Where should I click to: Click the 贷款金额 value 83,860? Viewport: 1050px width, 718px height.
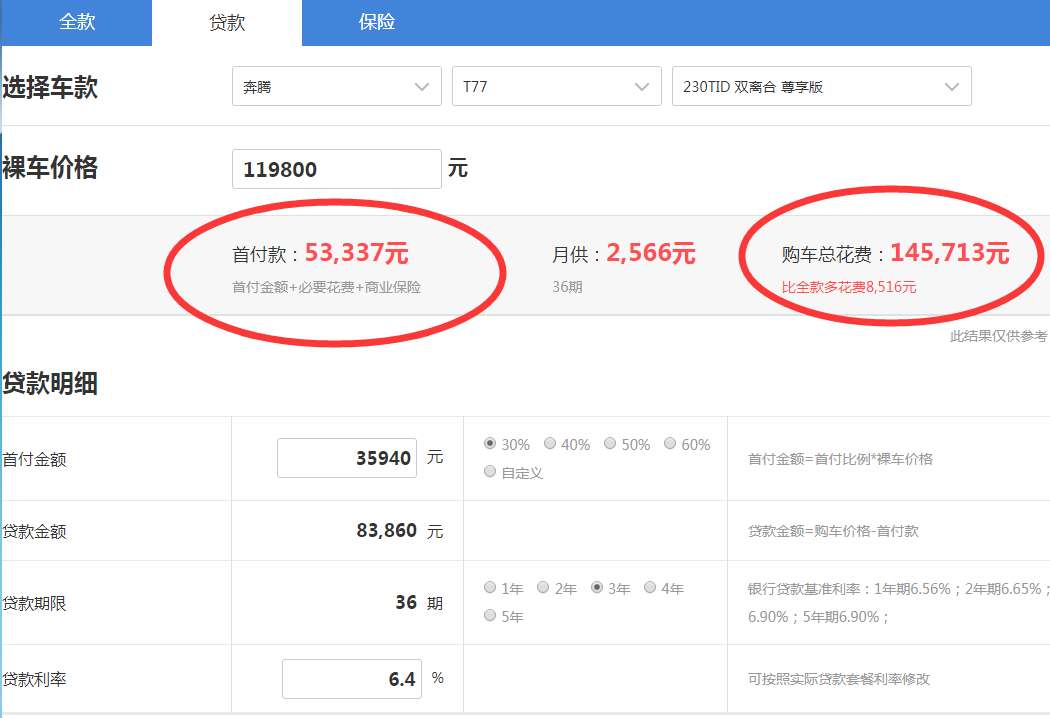pos(386,530)
